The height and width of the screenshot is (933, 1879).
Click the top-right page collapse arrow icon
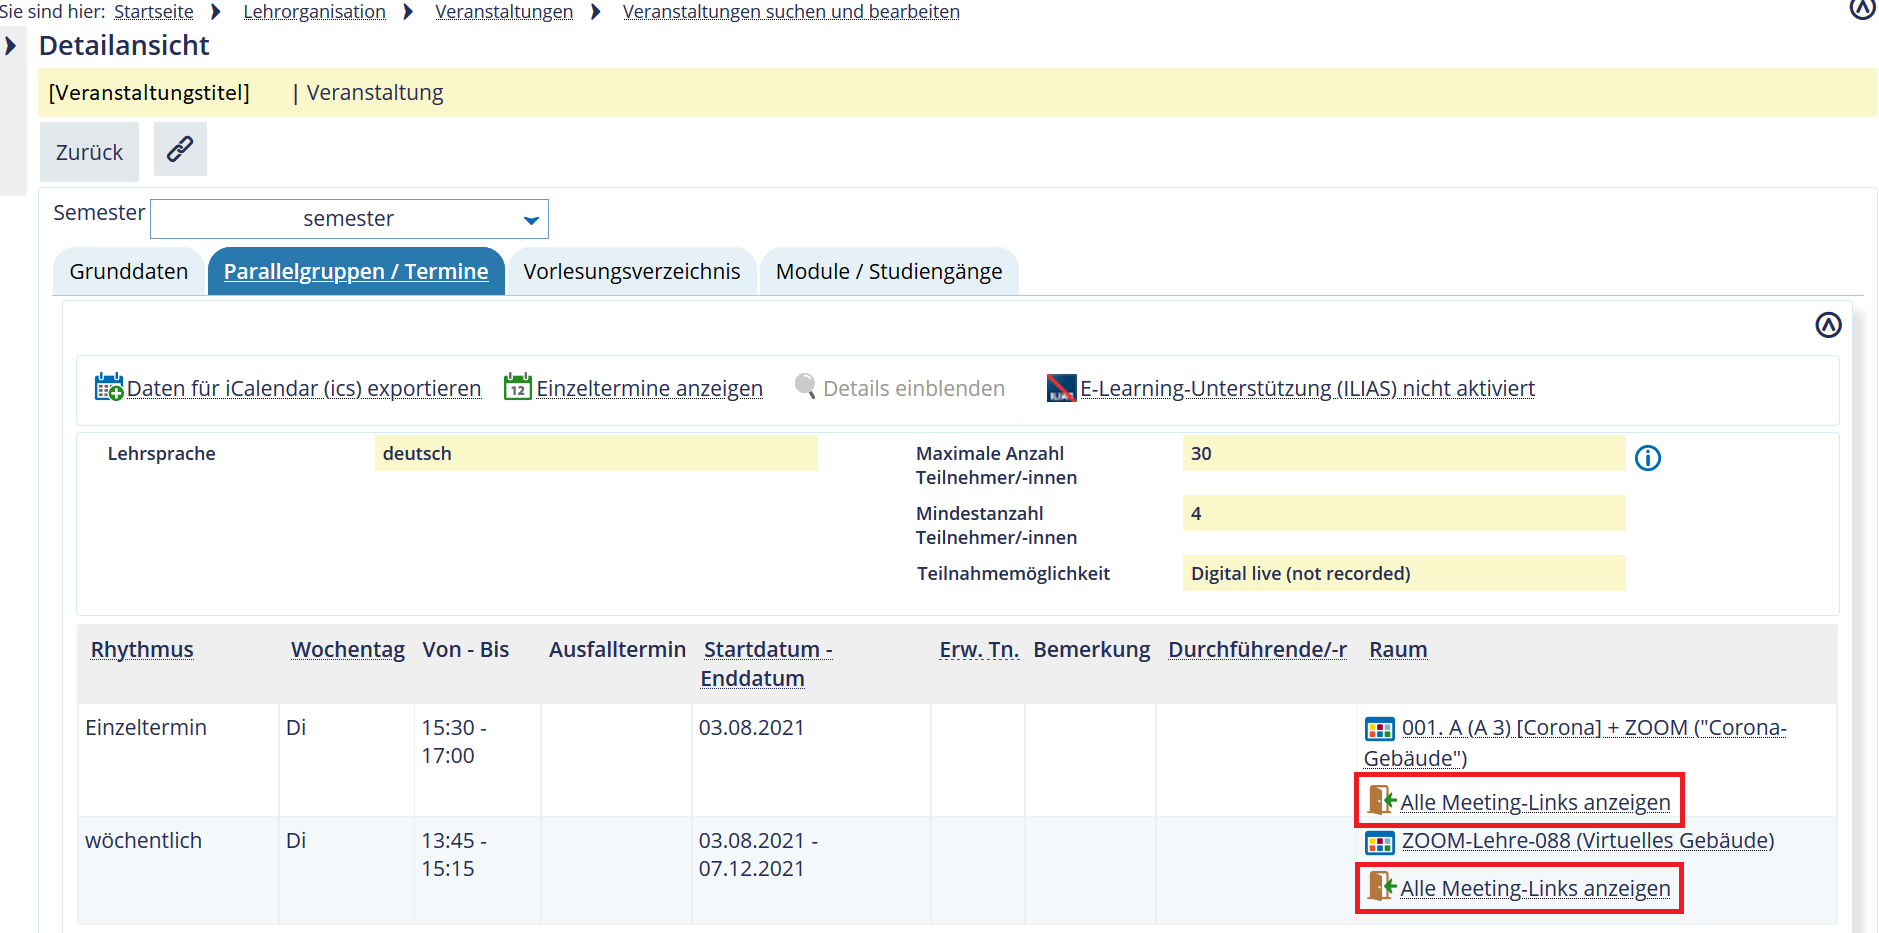[1862, 8]
